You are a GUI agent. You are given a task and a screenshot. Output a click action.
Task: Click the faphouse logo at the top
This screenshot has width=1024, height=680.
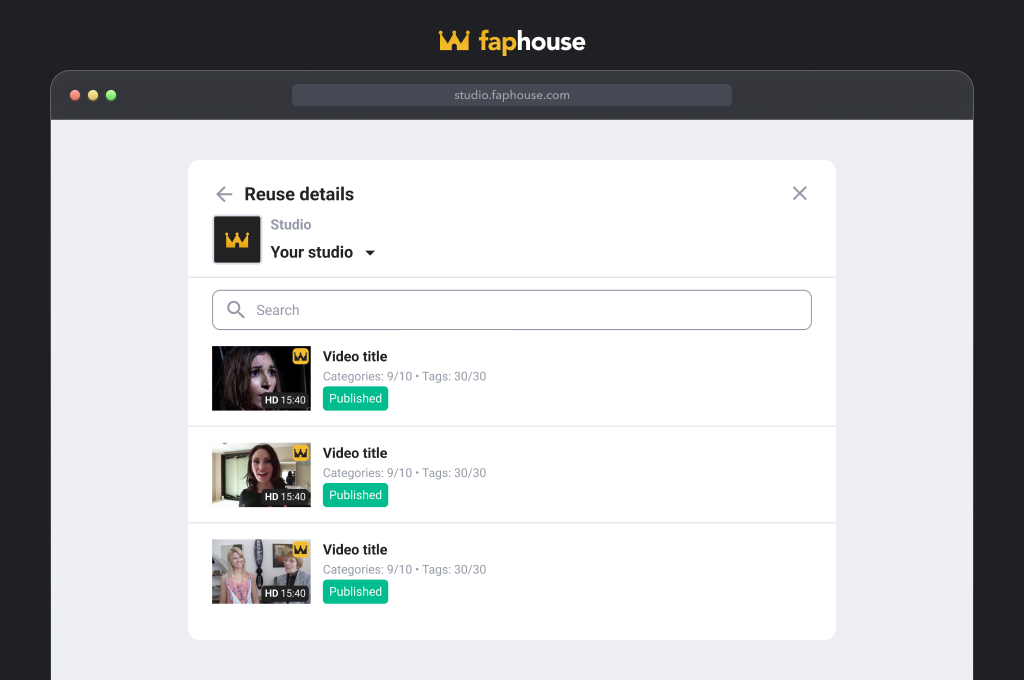point(512,42)
